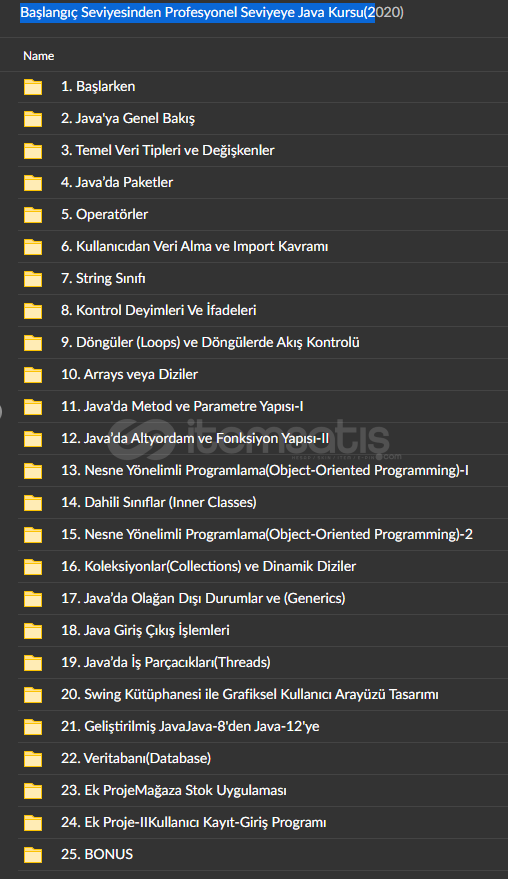The width and height of the screenshot is (508, 879).
Task: Open the folder icon next to 25. BONUS
Action: [33, 855]
